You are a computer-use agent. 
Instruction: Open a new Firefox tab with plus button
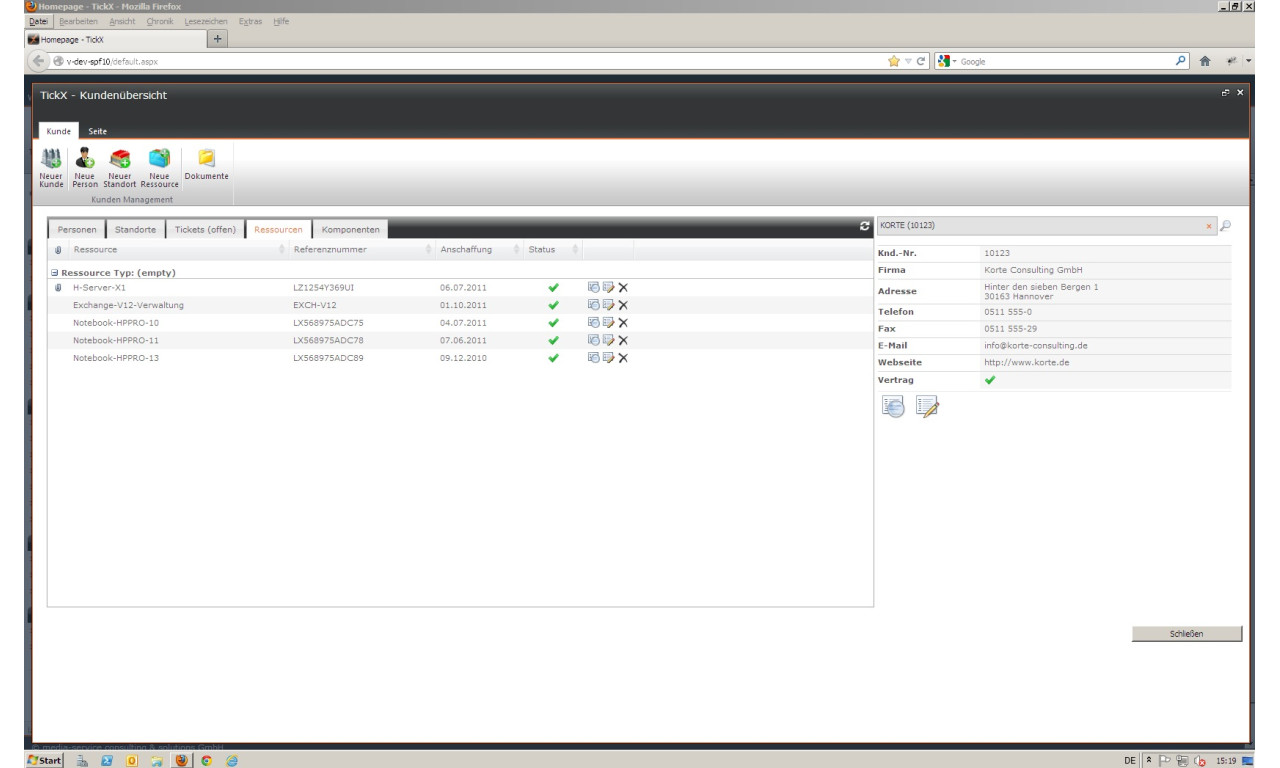click(219, 39)
